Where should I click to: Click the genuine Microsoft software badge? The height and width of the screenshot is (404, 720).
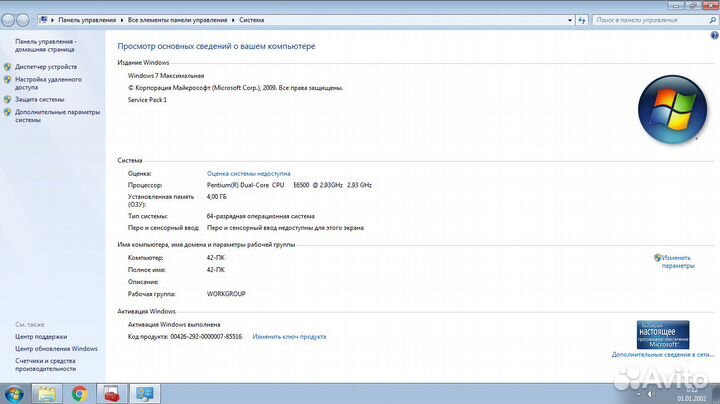(x=662, y=335)
